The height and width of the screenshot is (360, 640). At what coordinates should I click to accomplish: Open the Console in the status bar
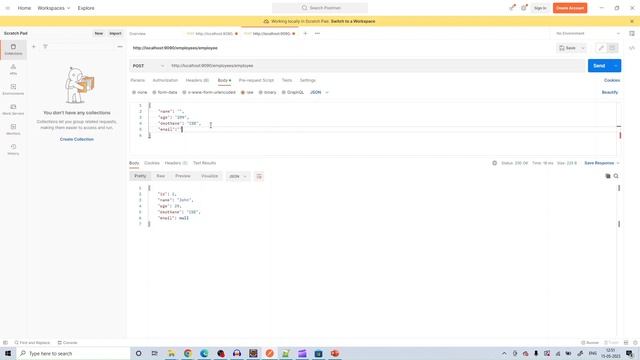[67, 342]
